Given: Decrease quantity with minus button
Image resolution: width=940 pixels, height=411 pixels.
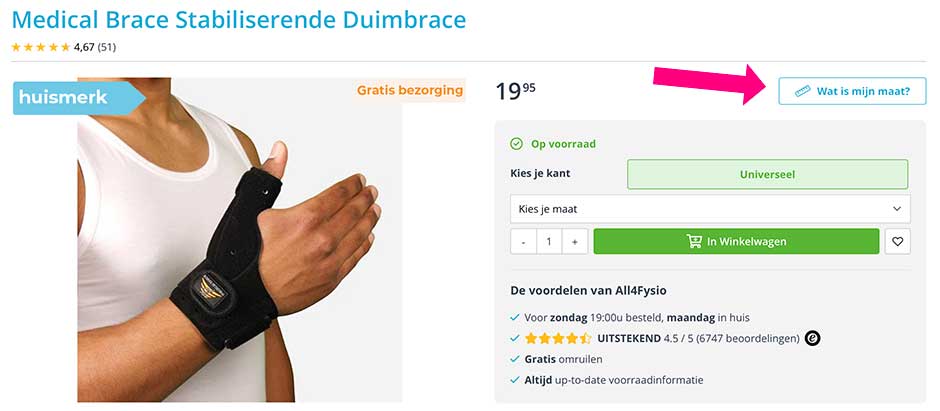Looking at the screenshot, I should point(524,241).
